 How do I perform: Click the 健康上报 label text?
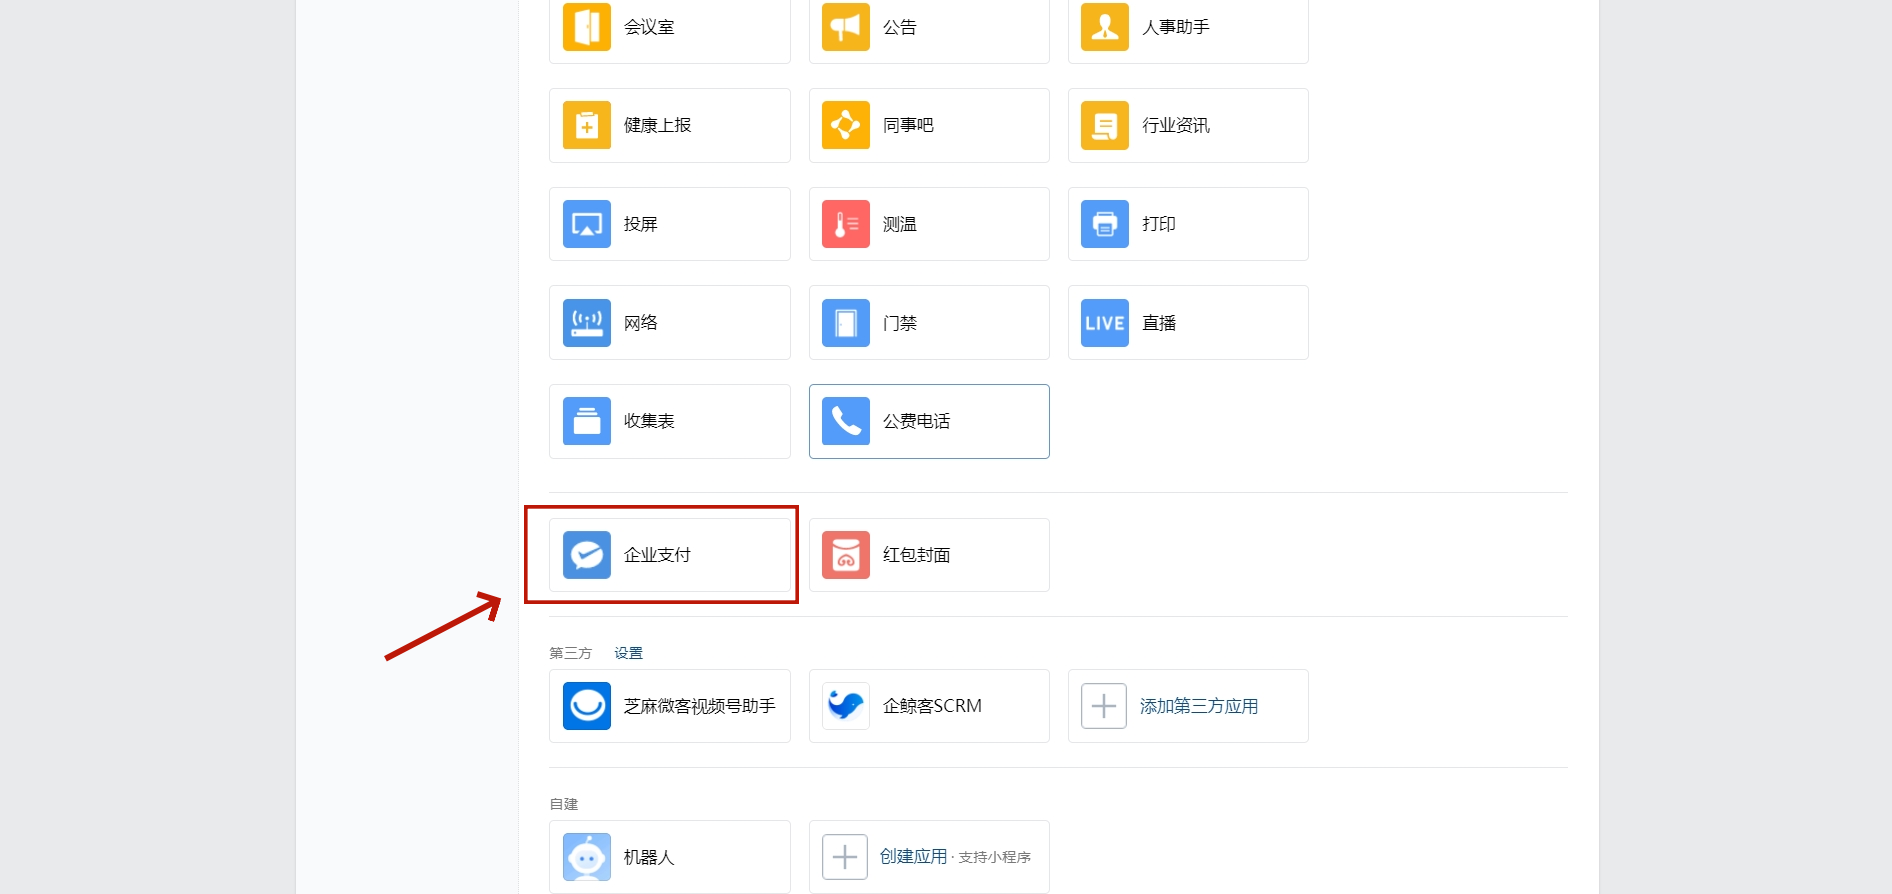point(658,125)
